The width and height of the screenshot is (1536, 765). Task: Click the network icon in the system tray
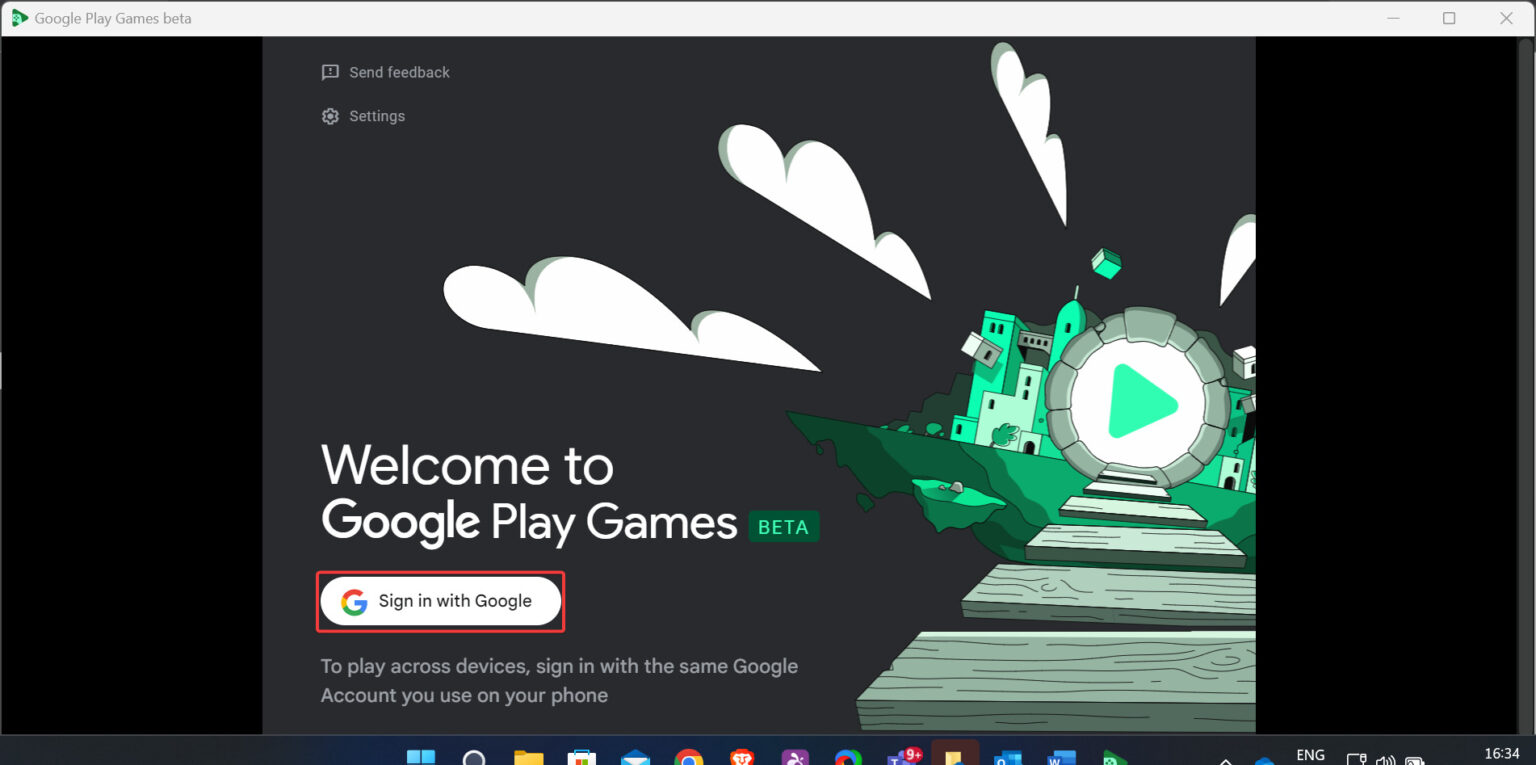tap(1356, 756)
